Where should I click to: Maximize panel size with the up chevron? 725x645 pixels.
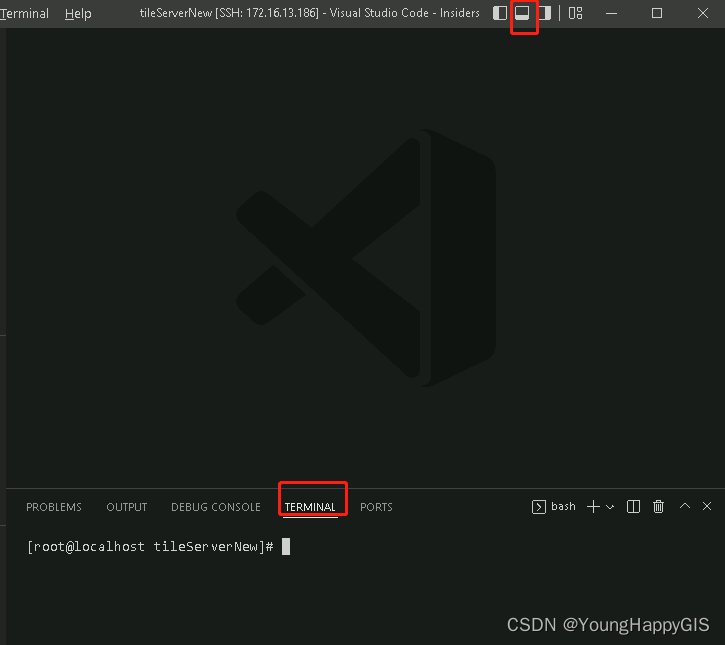(685, 506)
